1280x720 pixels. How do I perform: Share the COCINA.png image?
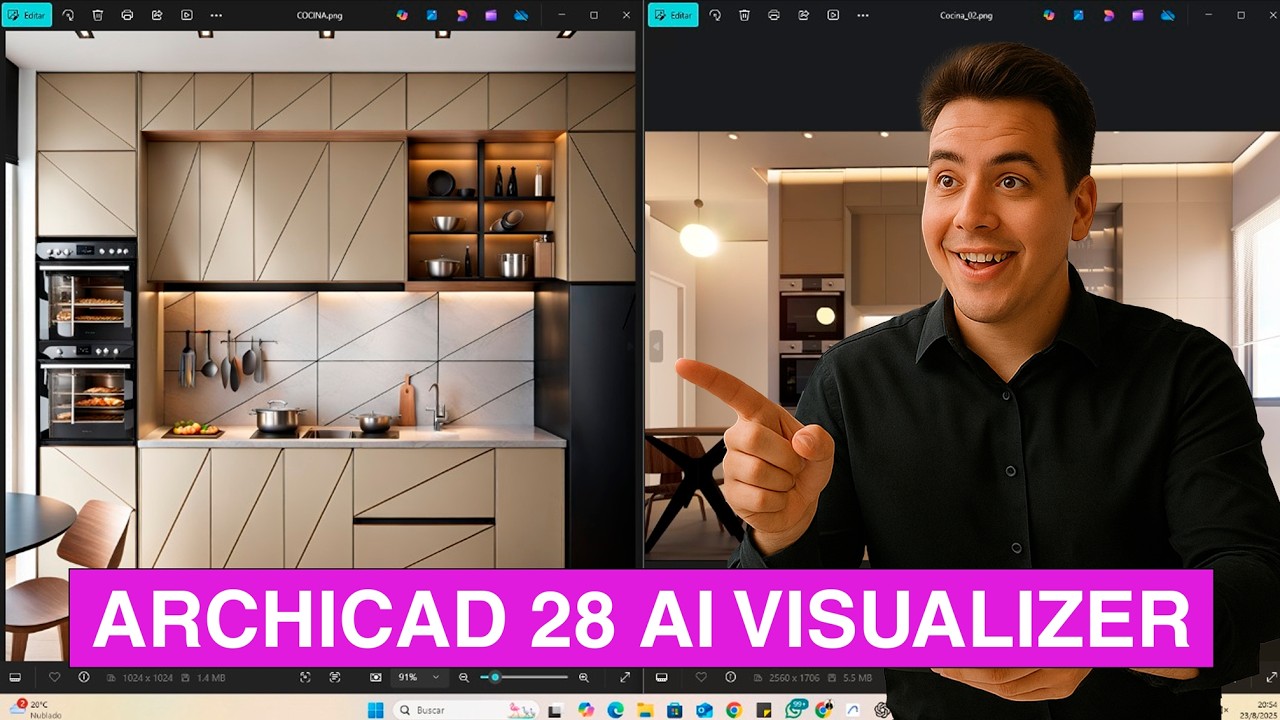coord(157,15)
